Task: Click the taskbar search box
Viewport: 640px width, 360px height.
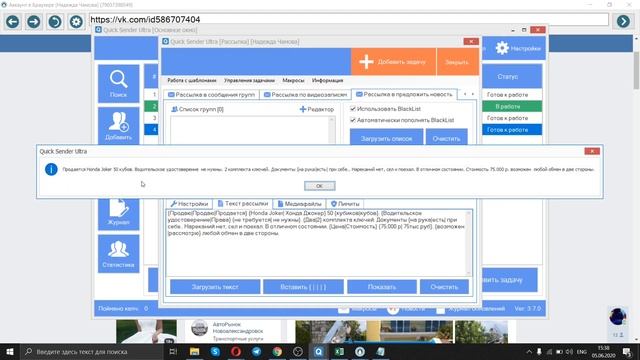Action: point(92,351)
